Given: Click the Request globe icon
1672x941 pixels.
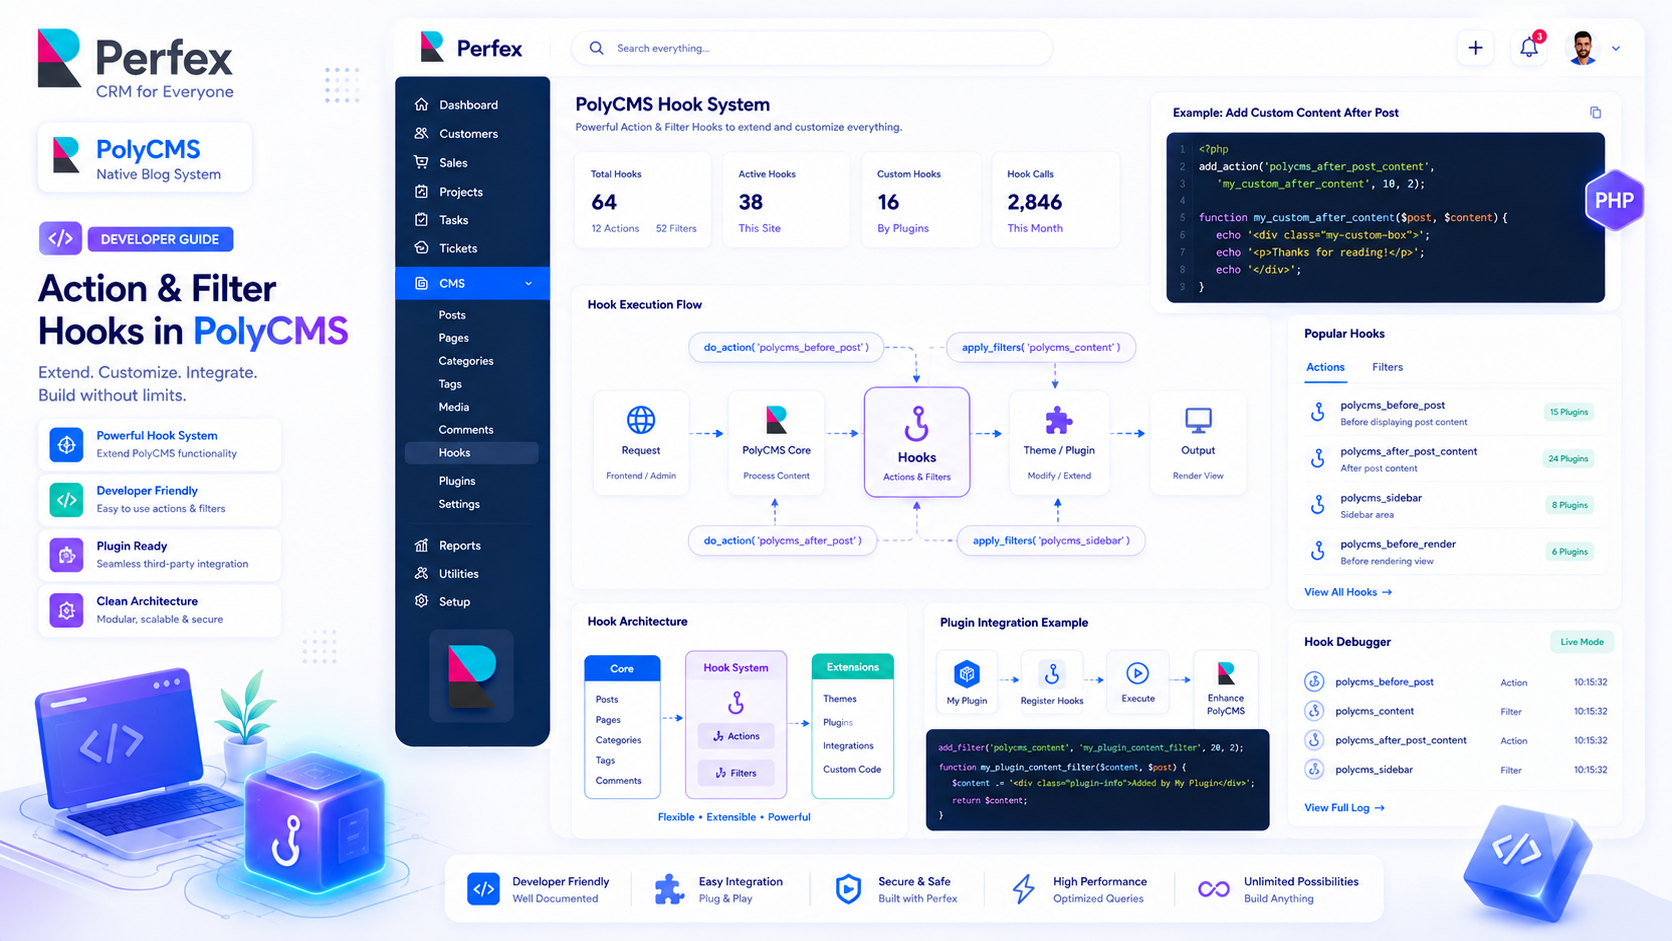Looking at the screenshot, I should tap(641, 420).
